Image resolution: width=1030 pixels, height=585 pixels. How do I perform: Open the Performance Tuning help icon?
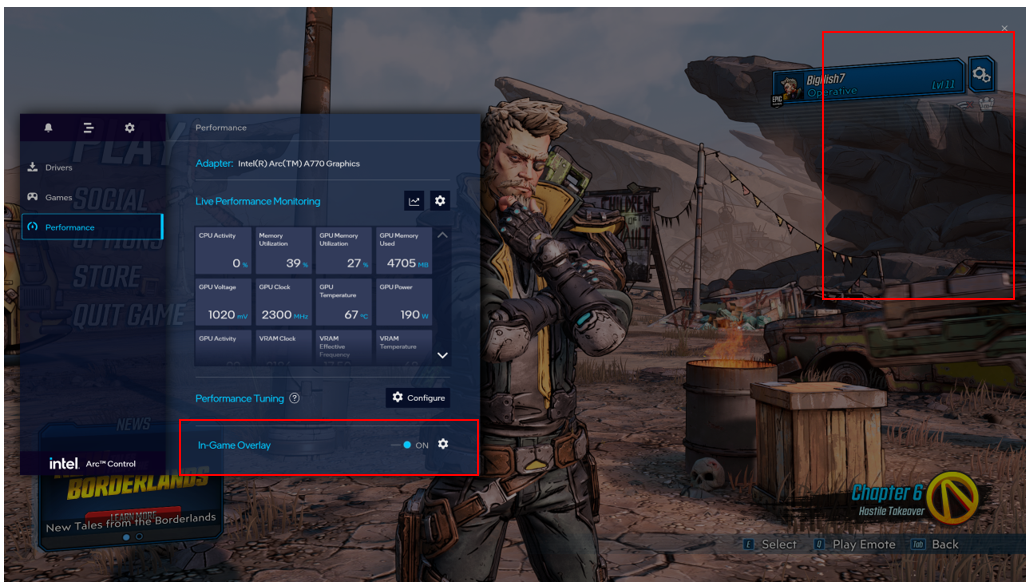click(x=294, y=398)
